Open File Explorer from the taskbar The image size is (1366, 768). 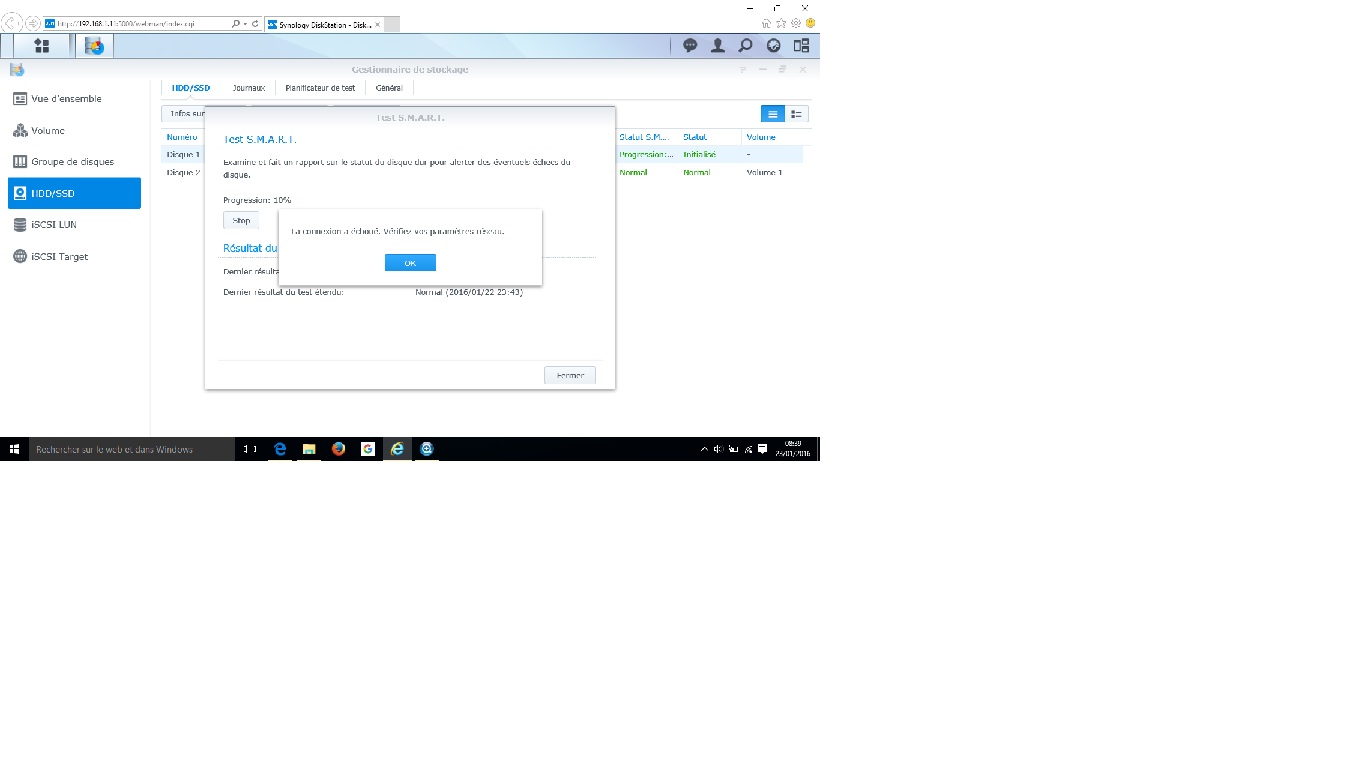click(309, 449)
